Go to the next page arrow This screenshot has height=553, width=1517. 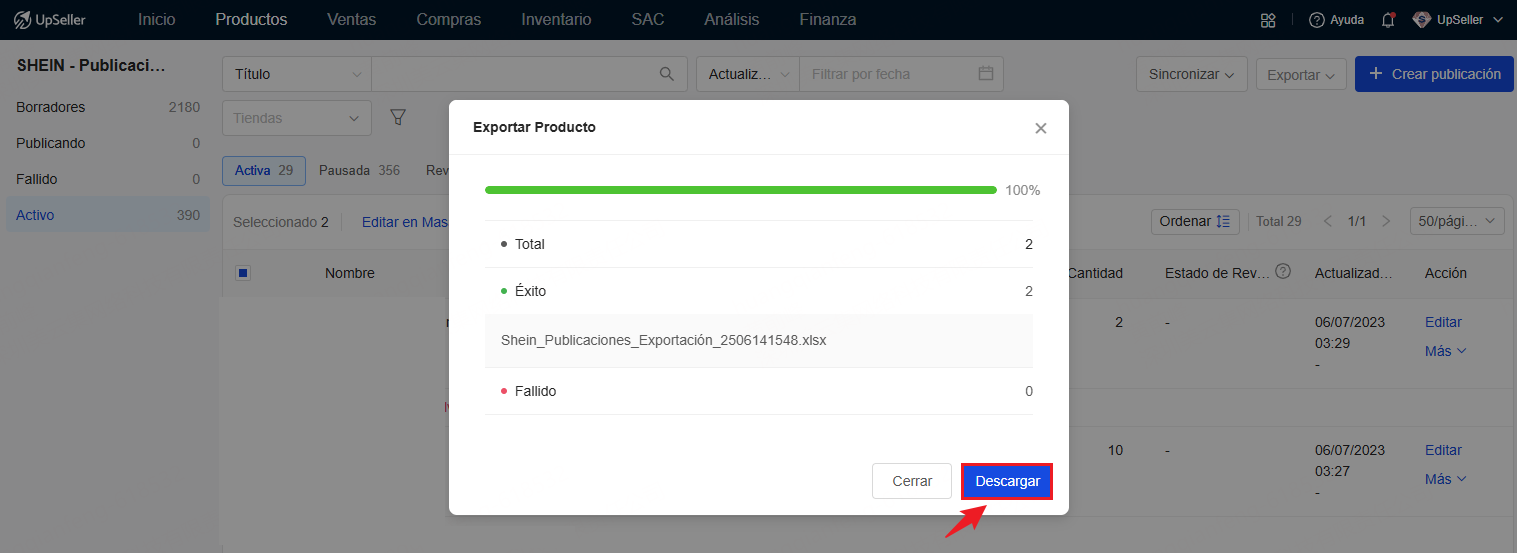point(1386,221)
